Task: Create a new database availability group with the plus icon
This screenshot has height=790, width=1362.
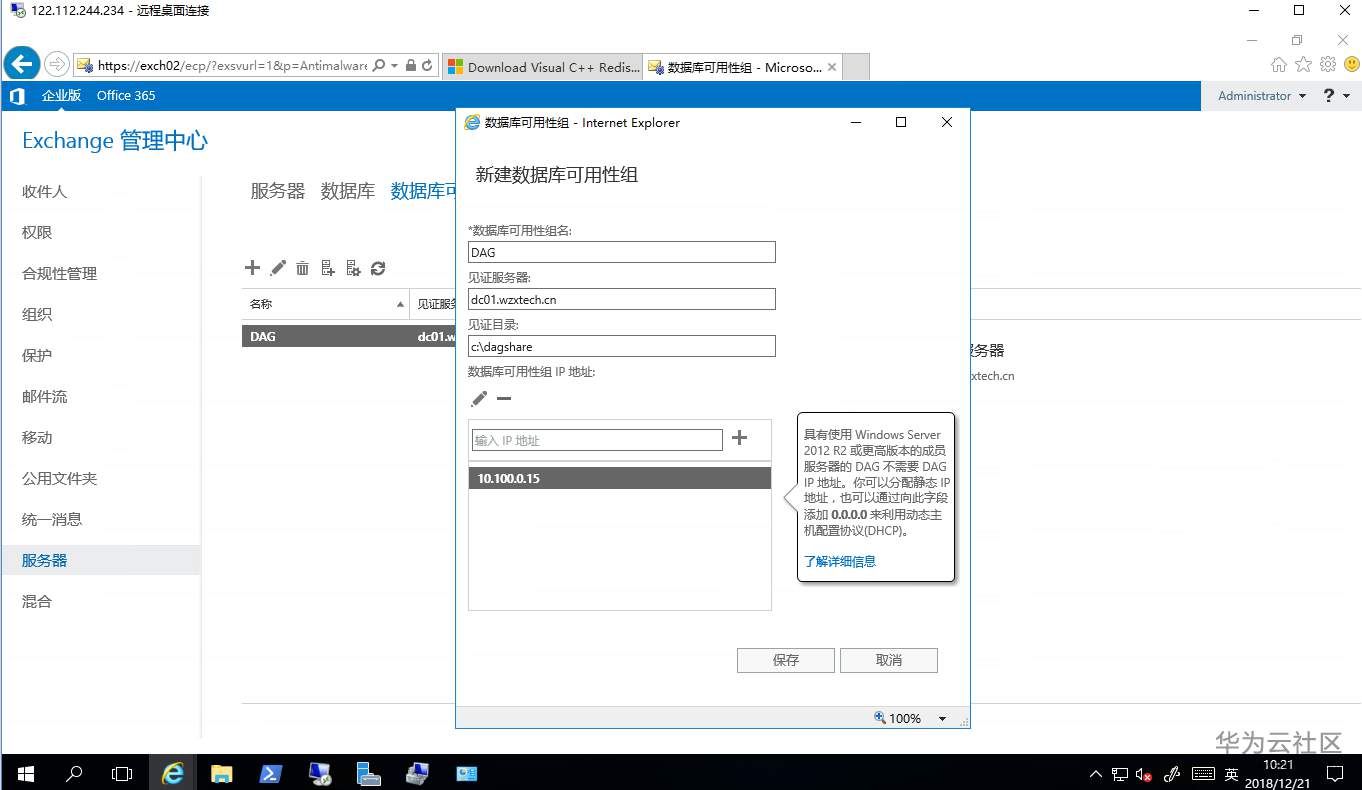Action: click(x=252, y=267)
